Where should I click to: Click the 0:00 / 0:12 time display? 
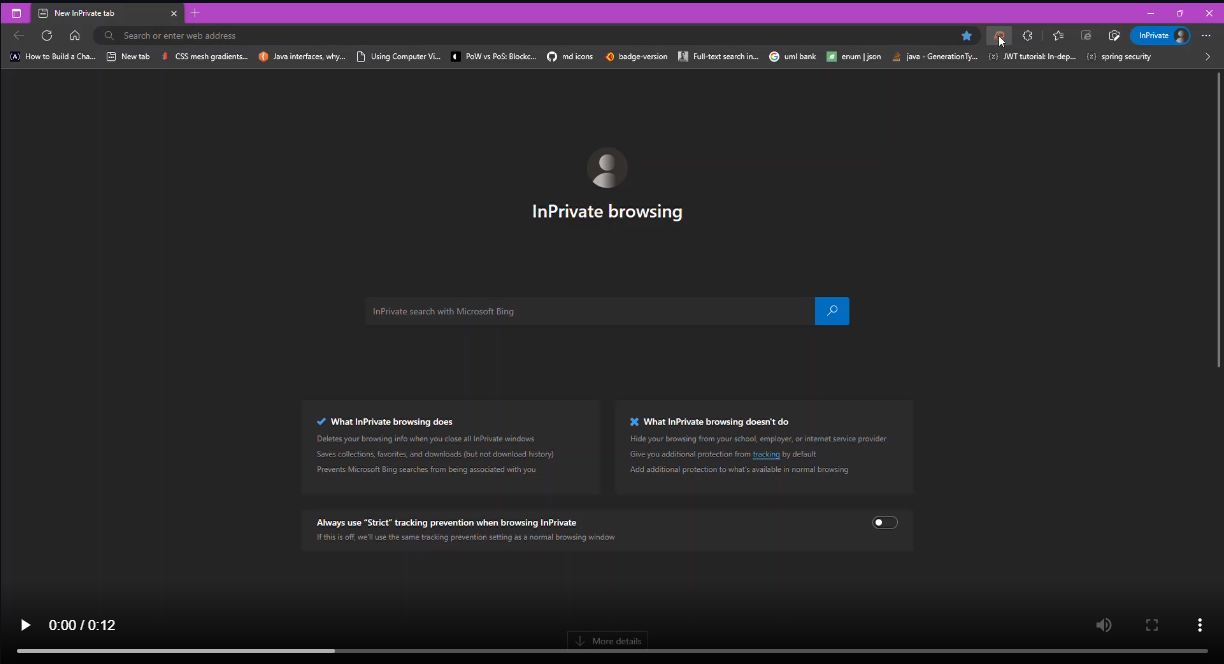tap(82, 625)
